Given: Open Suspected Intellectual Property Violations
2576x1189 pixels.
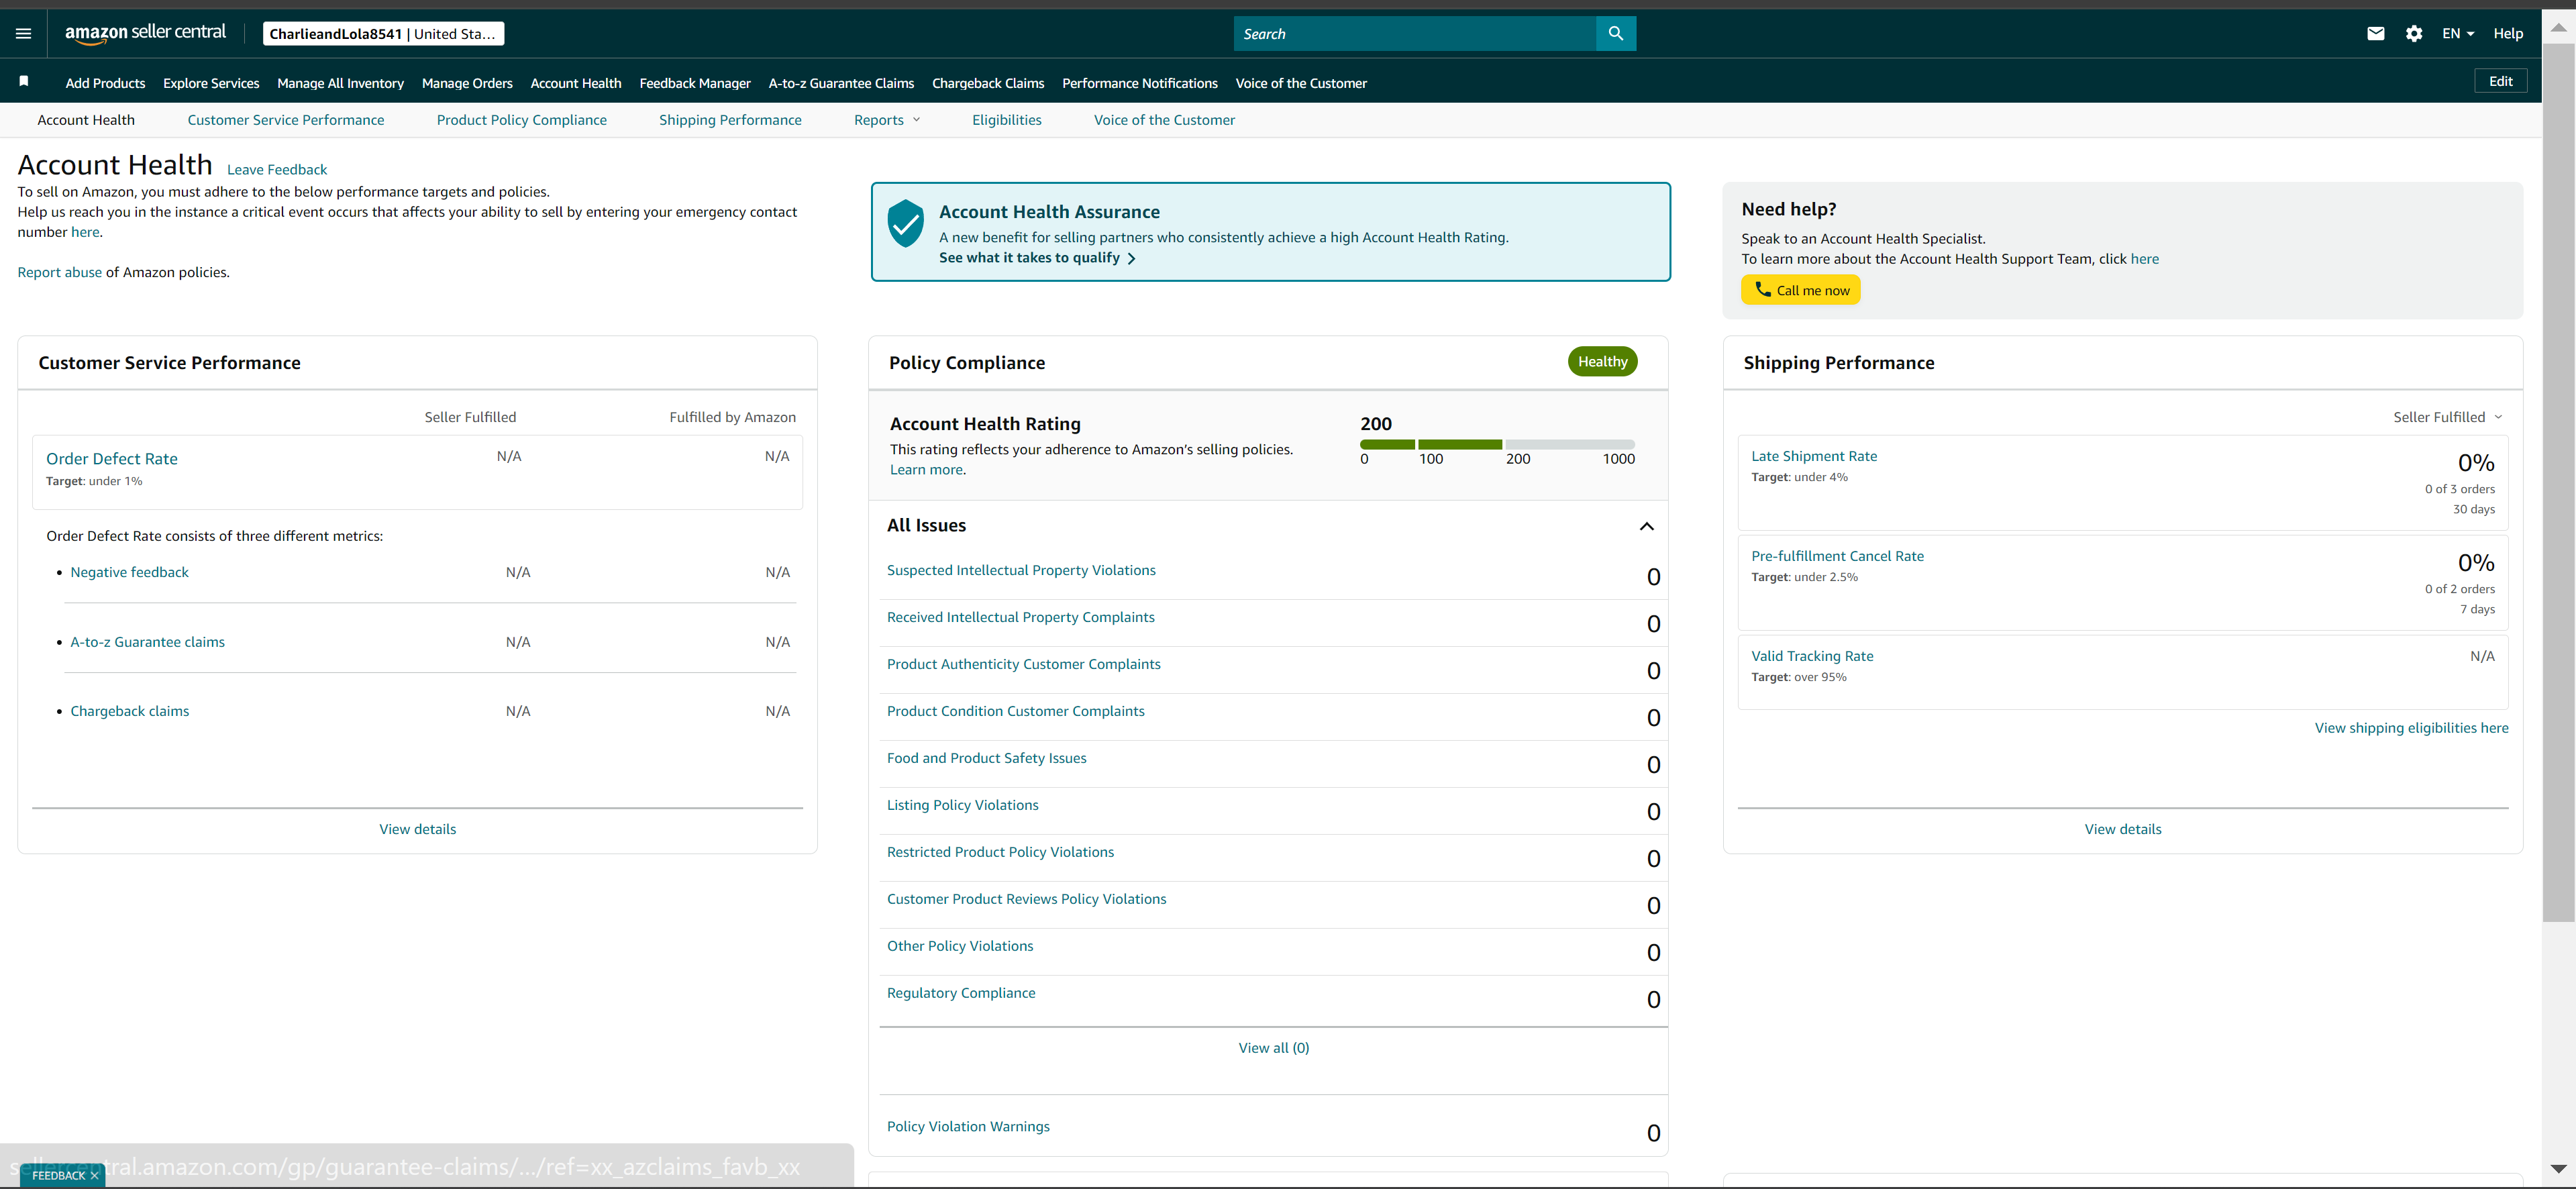Looking at the screenshot, I should point(1021,570).
